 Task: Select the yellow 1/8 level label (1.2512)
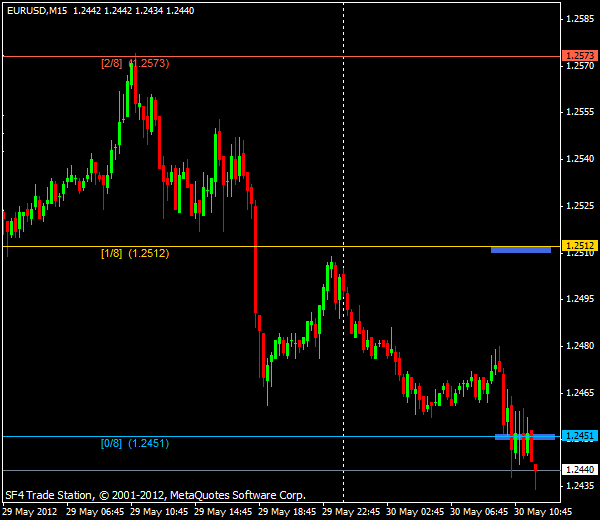pos(135,253)
